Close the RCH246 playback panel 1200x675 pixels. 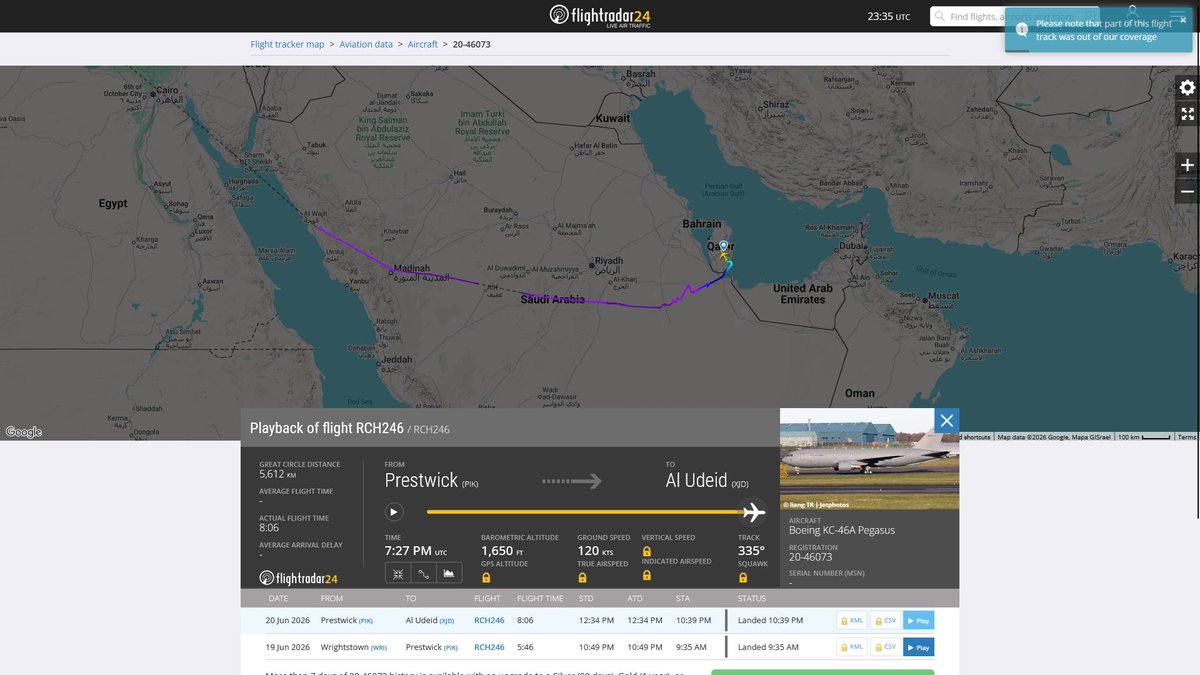(947, 420)
